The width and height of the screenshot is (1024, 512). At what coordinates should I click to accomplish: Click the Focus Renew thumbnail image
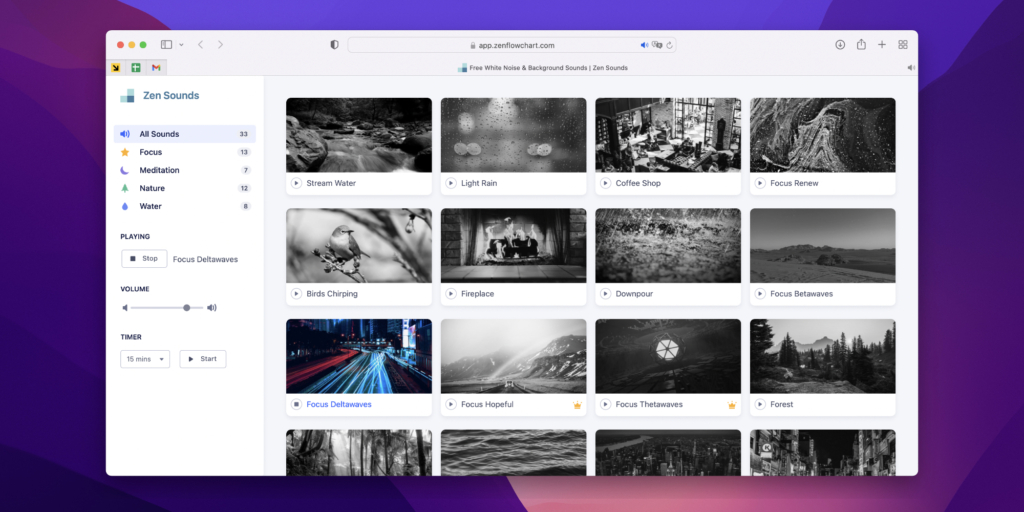pos(823,135)
